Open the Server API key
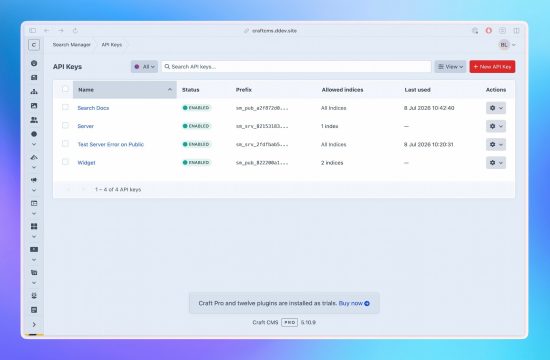The height and width of the screenshot is (360, 550). (x=86, y=126)
